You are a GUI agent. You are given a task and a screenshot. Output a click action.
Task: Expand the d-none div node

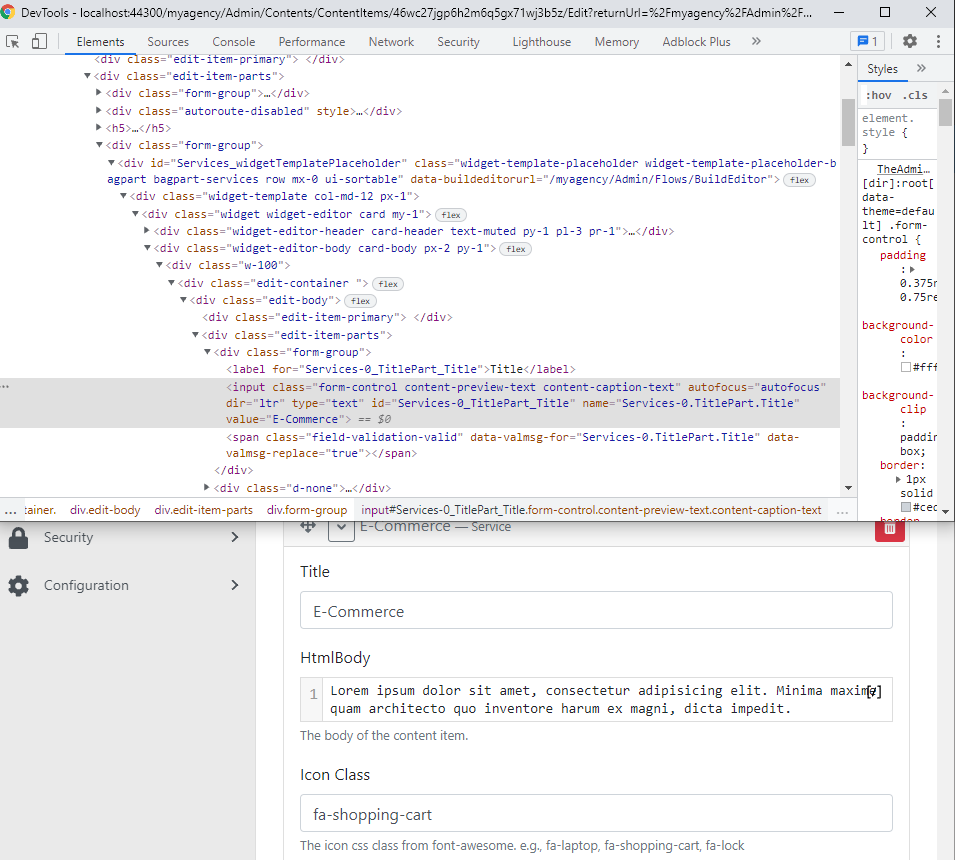[x=206, y=487]
